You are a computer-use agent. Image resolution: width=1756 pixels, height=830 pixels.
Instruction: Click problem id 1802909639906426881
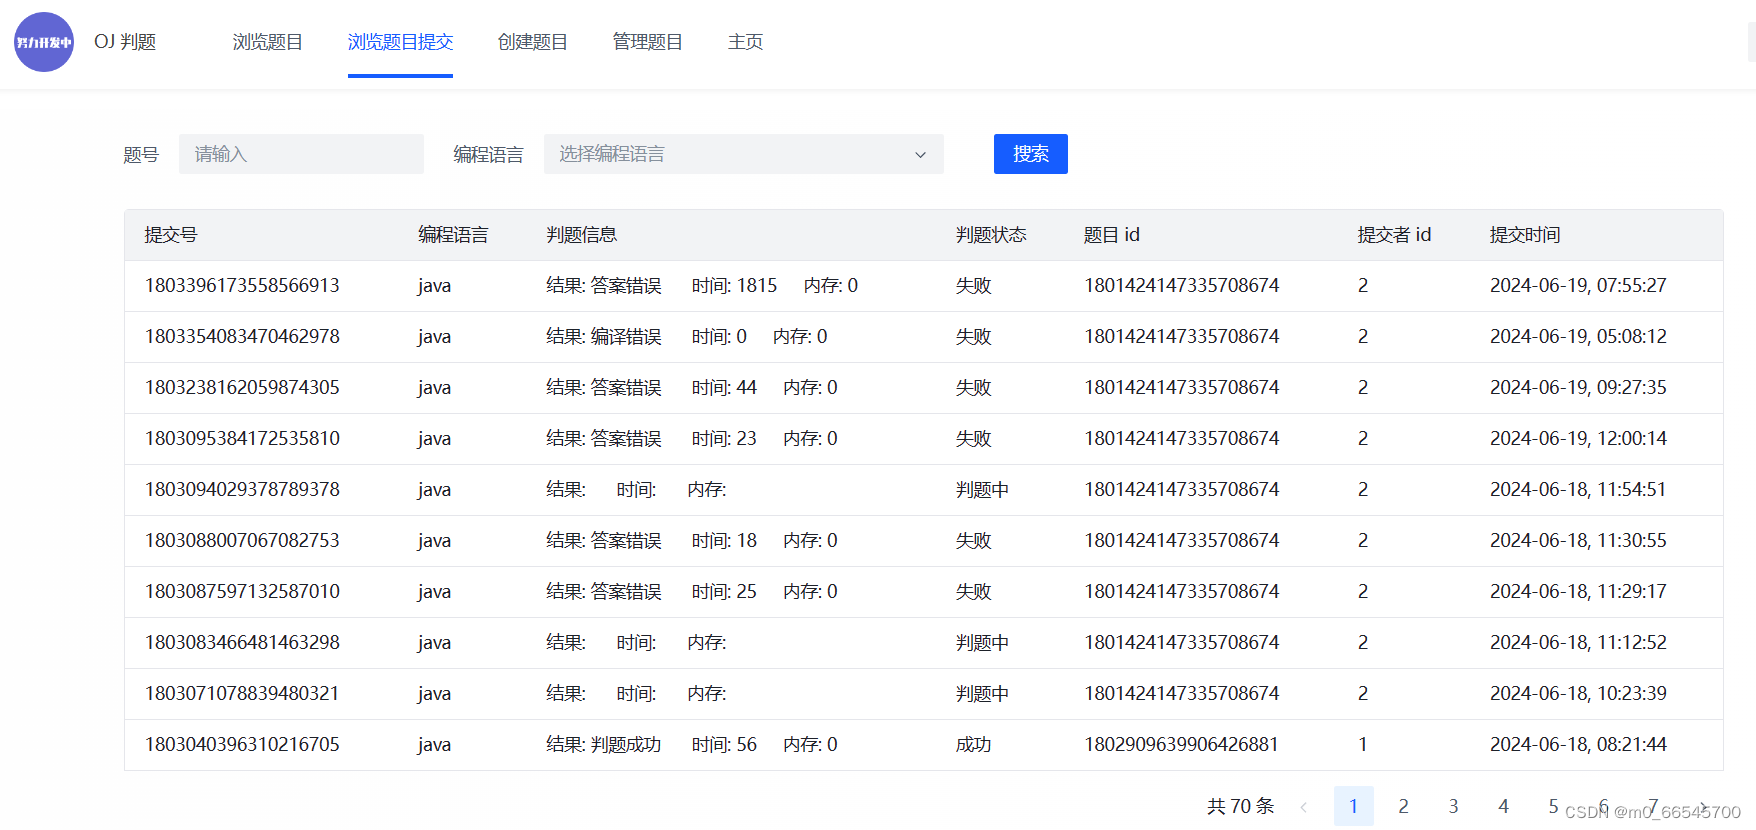click(1181, 745)
